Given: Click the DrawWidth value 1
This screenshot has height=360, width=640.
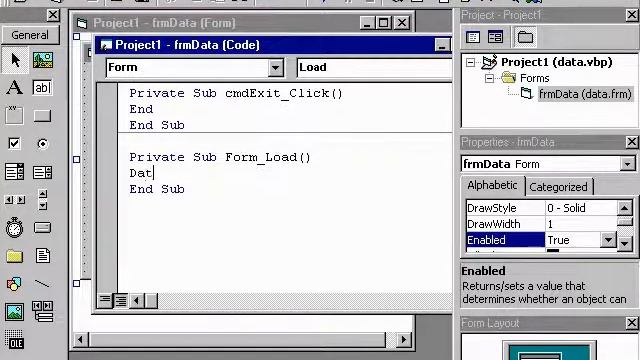Looking at the screenshot, I should coord(550,224).
